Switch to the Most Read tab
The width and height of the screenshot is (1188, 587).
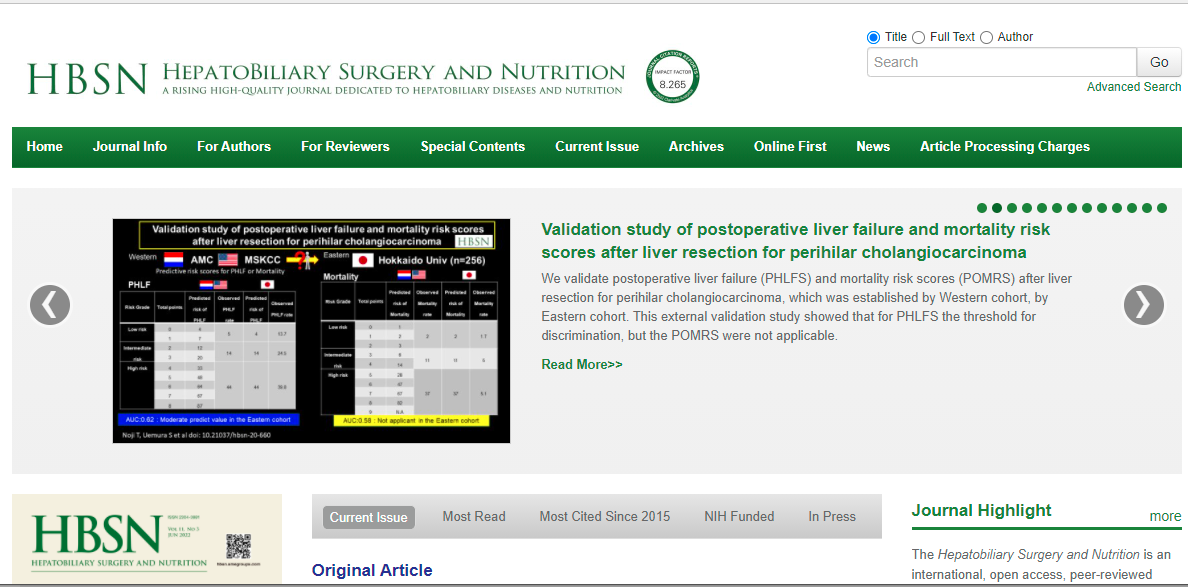(474, 517)
